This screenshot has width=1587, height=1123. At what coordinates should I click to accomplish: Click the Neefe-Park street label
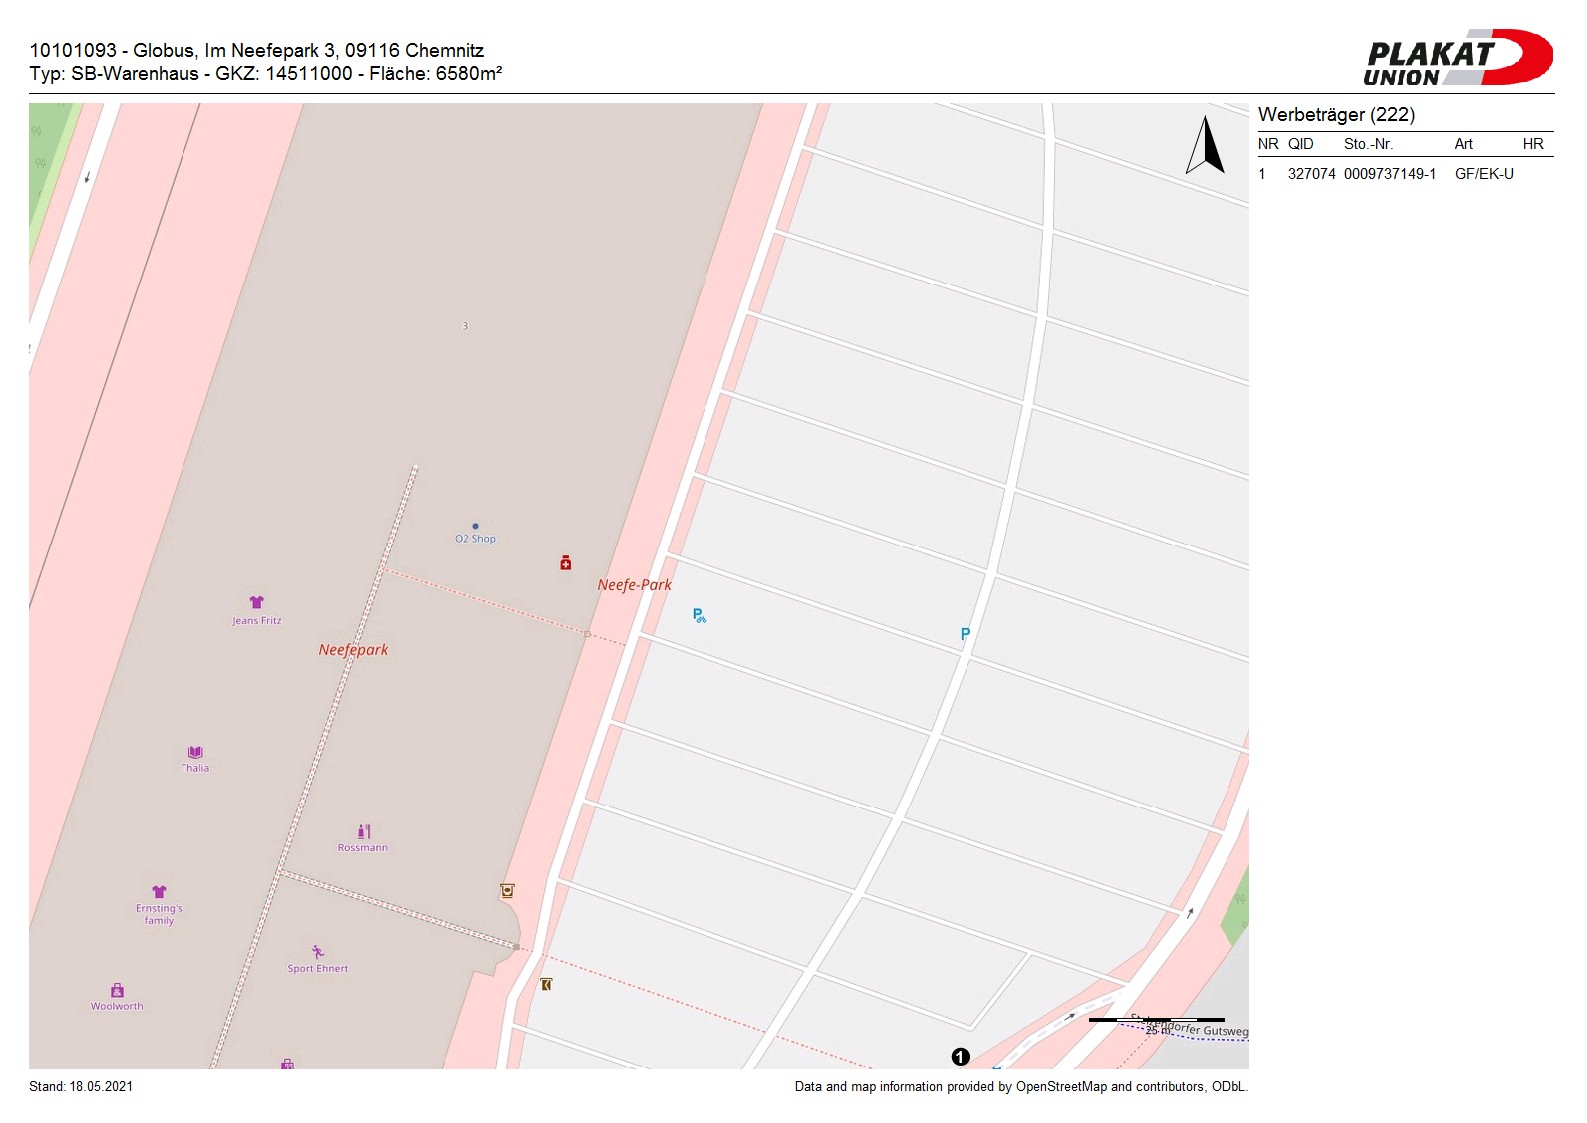pos(634,585)
